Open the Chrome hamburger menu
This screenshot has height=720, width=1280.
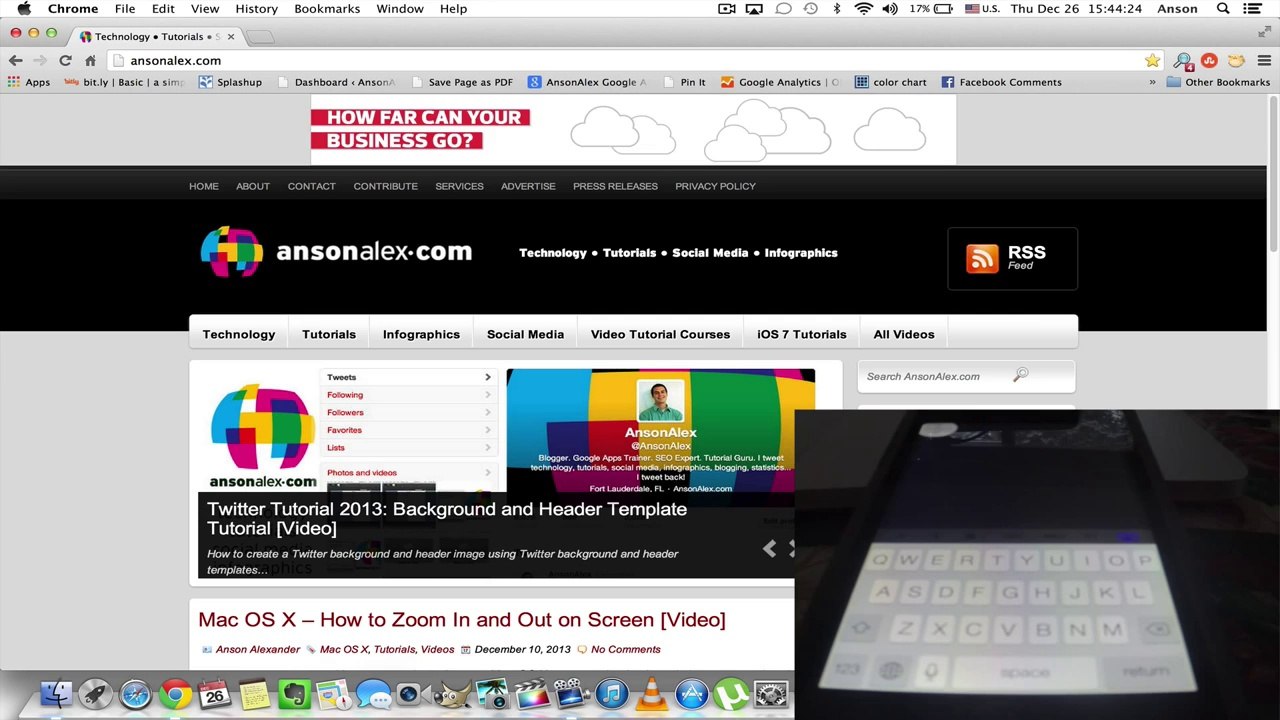[x=1264, y=60]
